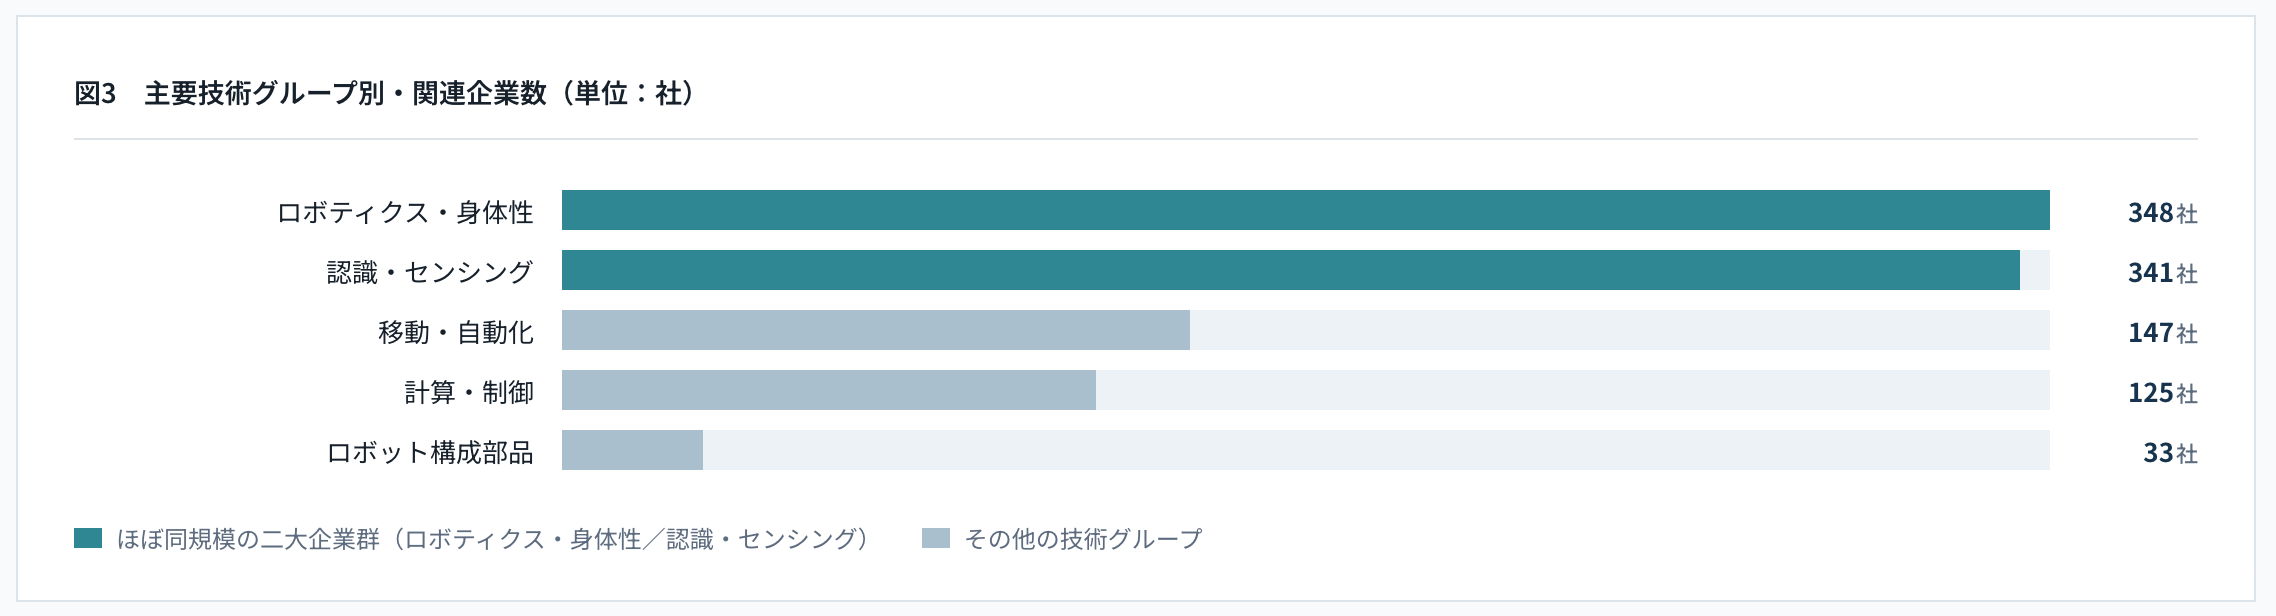Screen dimensions: 2276x616
Task: Select the 147社 value label
Action: [2163, 332]
